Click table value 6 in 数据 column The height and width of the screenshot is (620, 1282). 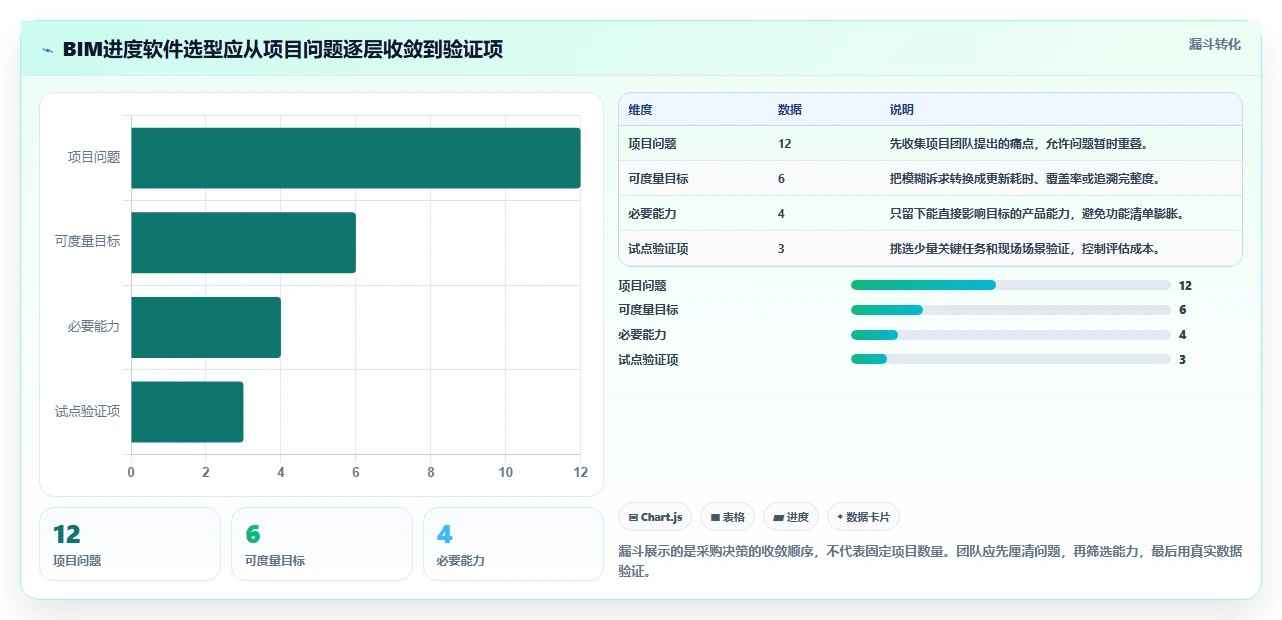click(x=781, y=179)
